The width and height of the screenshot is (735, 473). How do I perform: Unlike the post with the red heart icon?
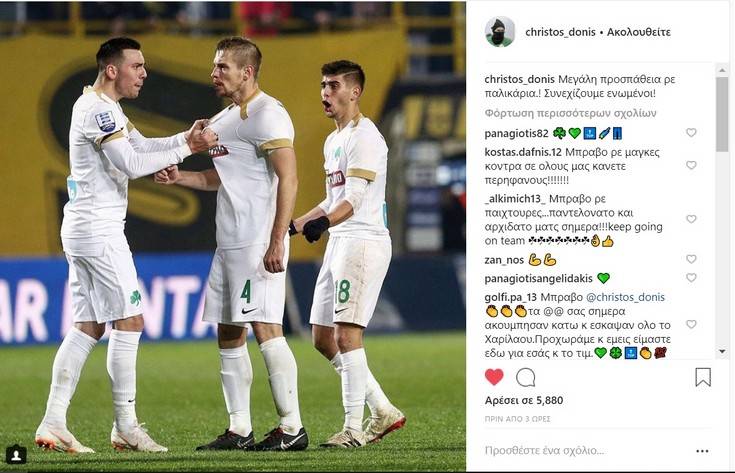click(x=494, y=377)
